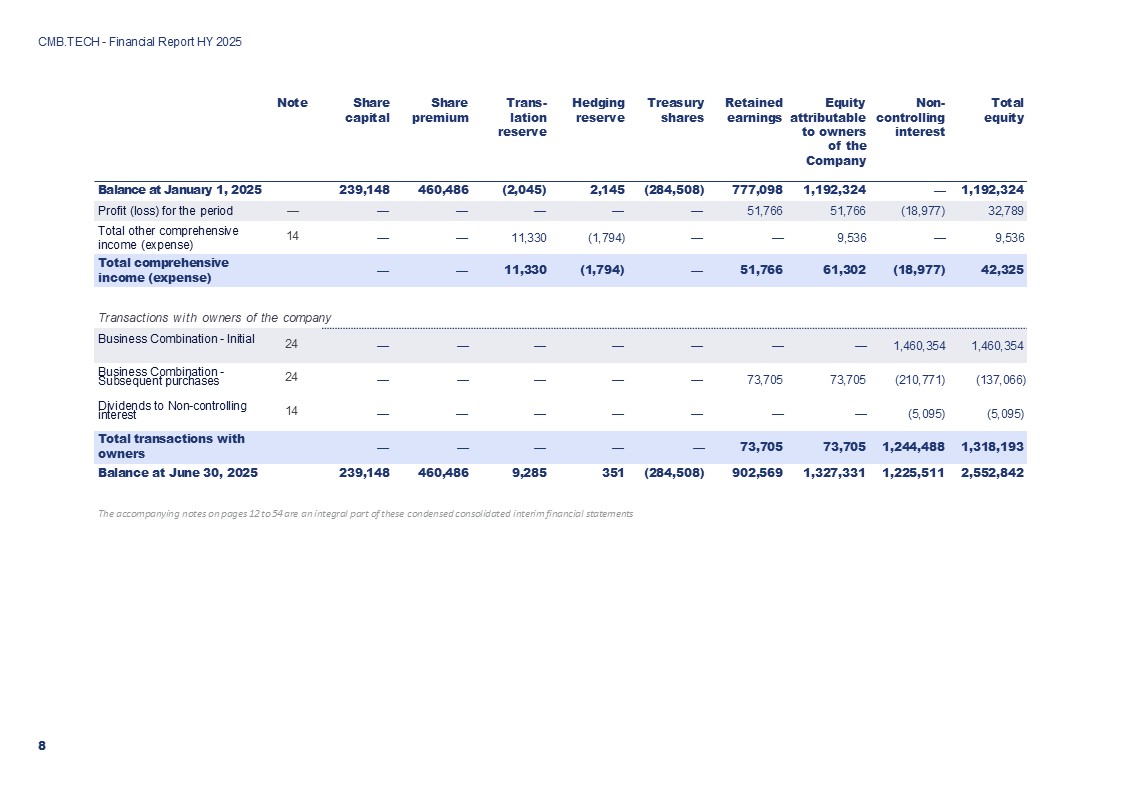This screenshot has height=797, width=1123.
Task: Select the 'Balance at January 1, 2025' row label
Action: (x=179, y=190)
